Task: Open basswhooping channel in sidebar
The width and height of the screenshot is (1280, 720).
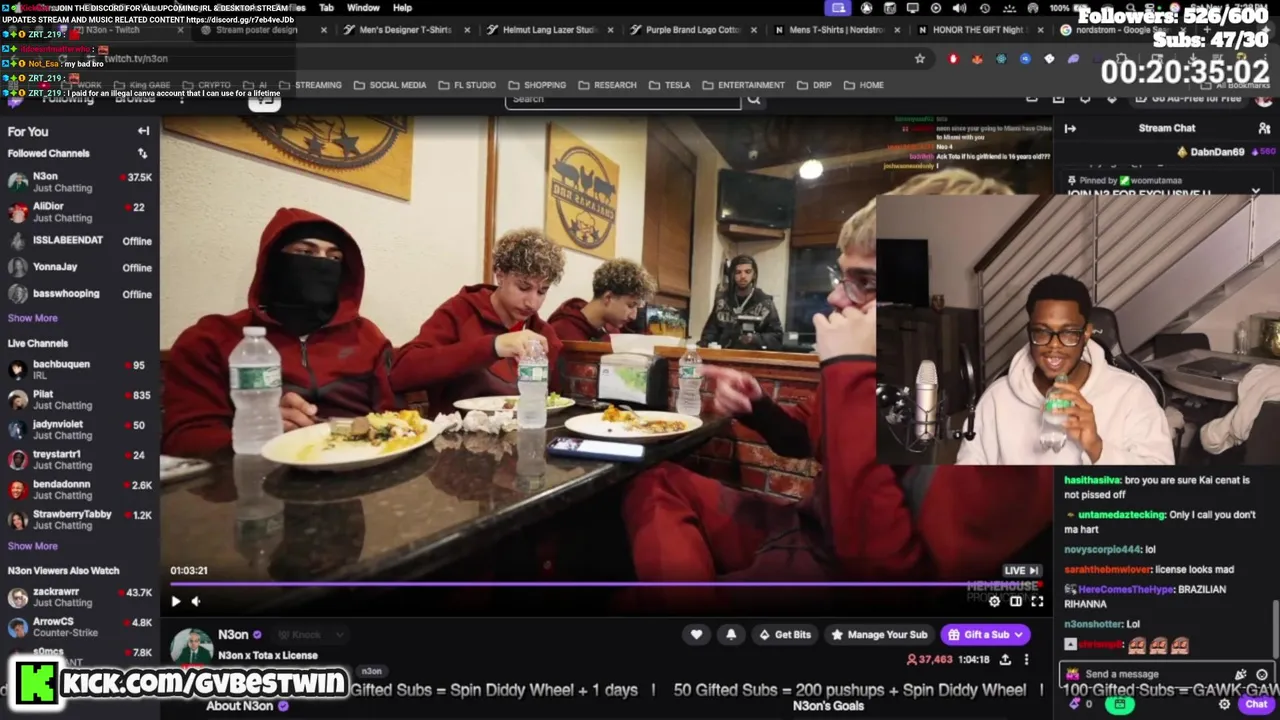Action: click(80, 294)
